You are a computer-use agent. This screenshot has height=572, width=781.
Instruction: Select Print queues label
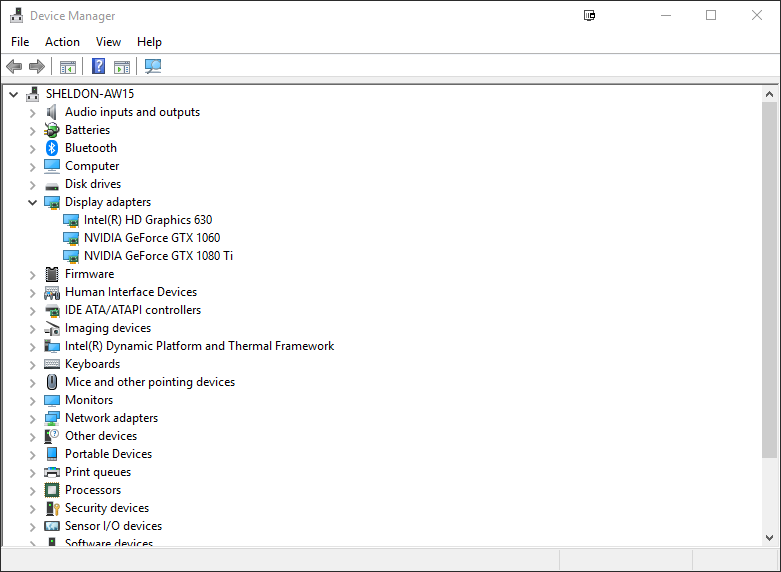click(98, 472)
